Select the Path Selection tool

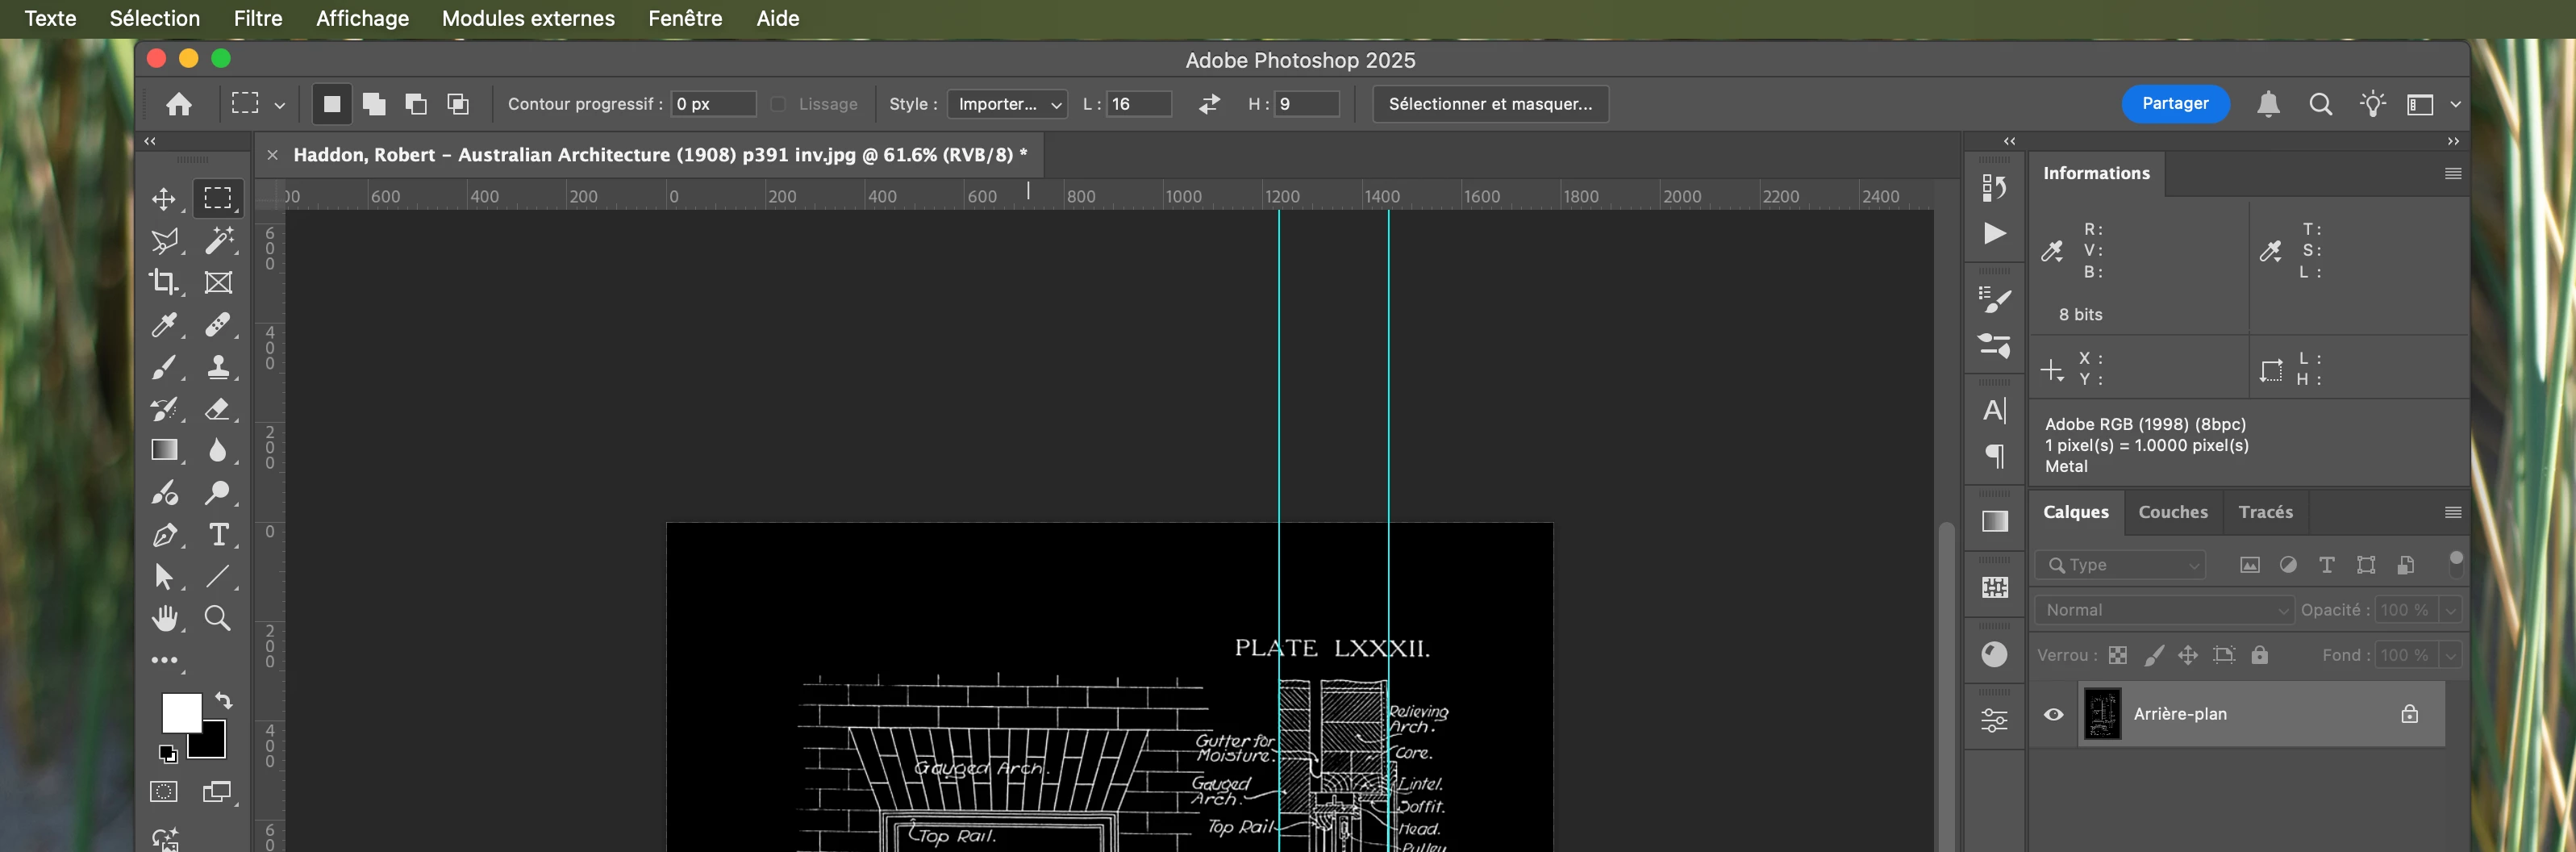(164, 577)
